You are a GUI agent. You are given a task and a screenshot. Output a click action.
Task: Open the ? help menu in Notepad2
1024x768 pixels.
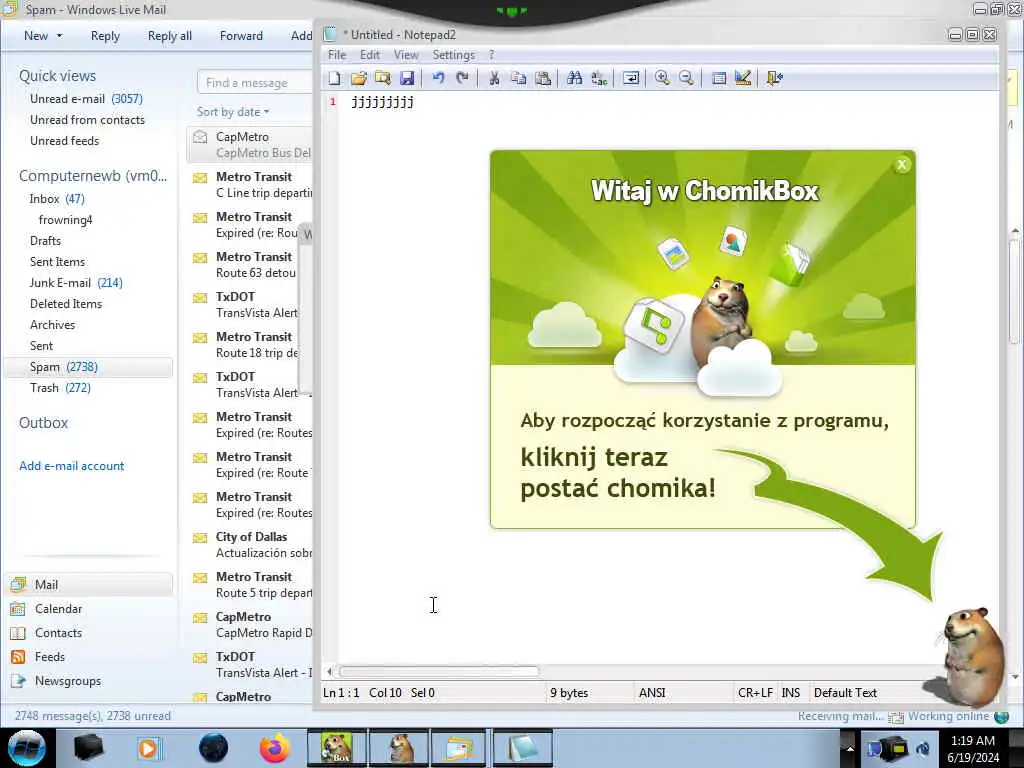[492, 55]
